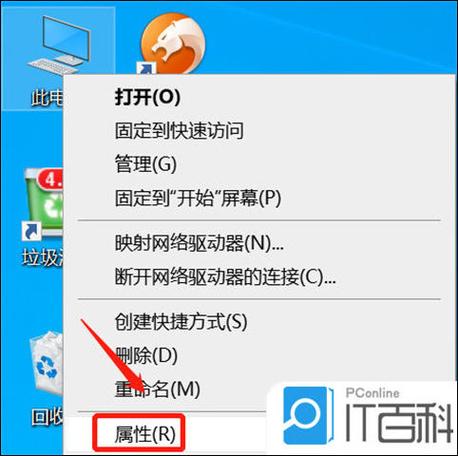The image size is (458, 456).
Task: Choose 断开网络驱动器的连接(C)... entry
Action: (x=225, y=277)
